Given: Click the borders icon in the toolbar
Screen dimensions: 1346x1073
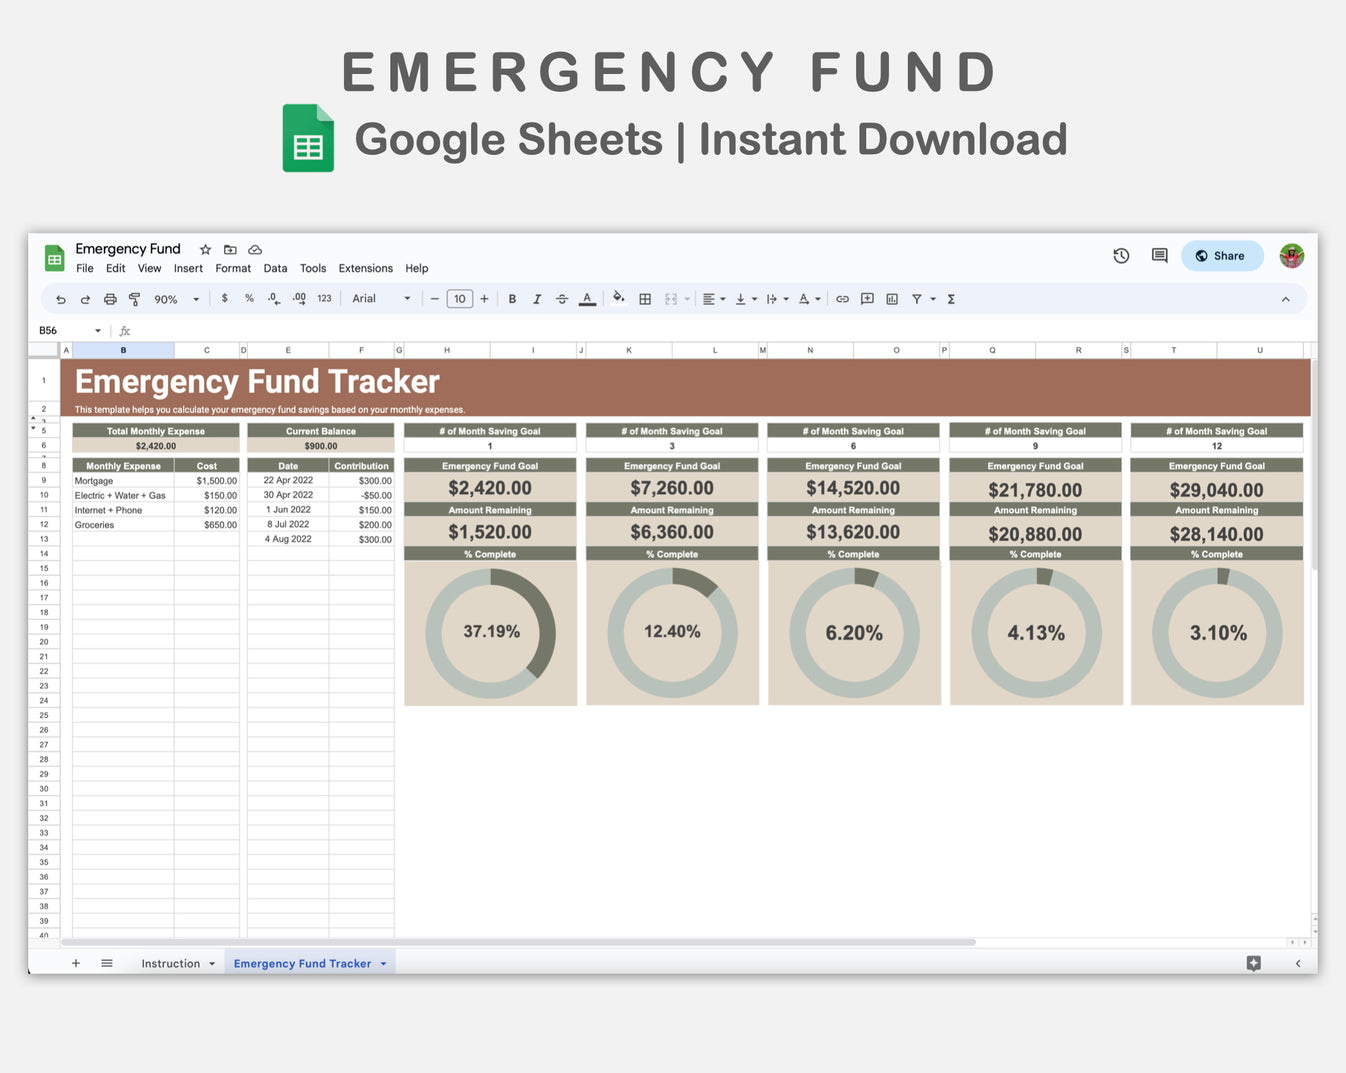Looking at the screenshot, I should pyautogui.click(x=645, y=299).
